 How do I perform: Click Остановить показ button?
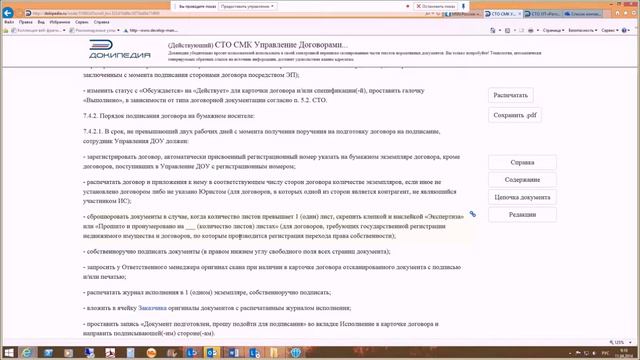436,6
